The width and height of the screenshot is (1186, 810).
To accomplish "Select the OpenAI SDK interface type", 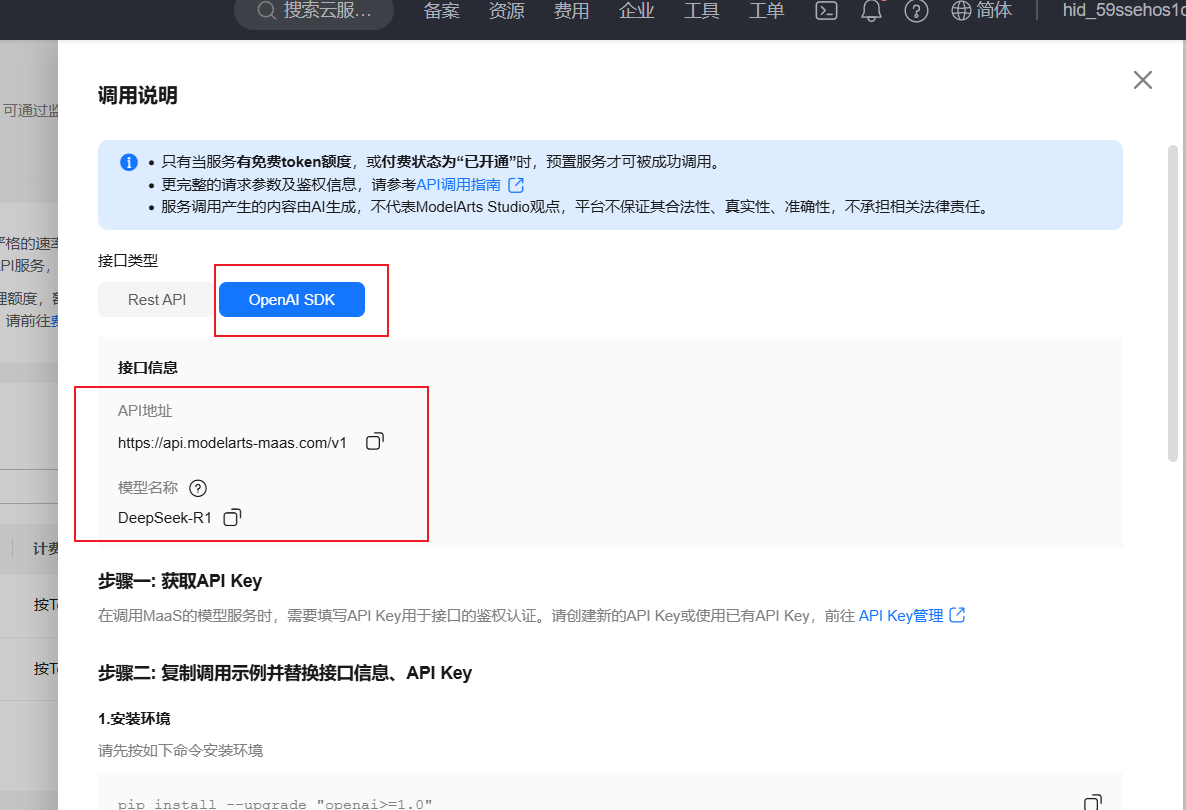I will coord(291,299).
